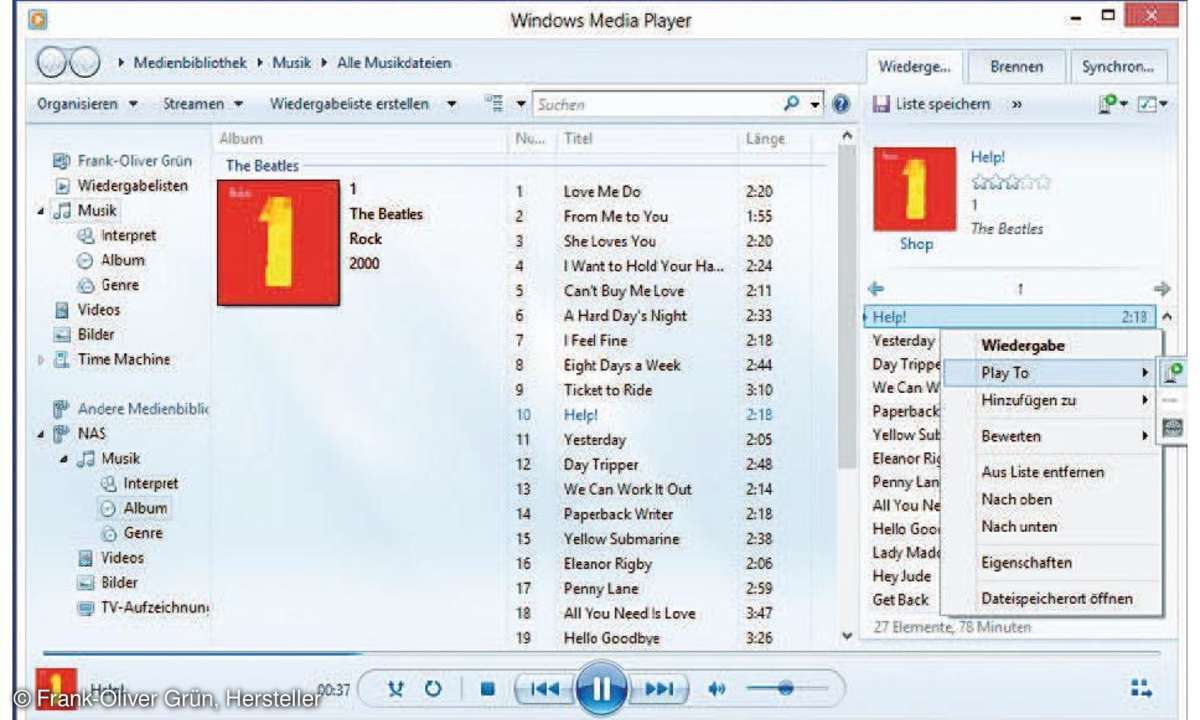1200x720 pixels.
Task: Toggle repeat playback
Action: pyautogui.click(x=433, y=688)
